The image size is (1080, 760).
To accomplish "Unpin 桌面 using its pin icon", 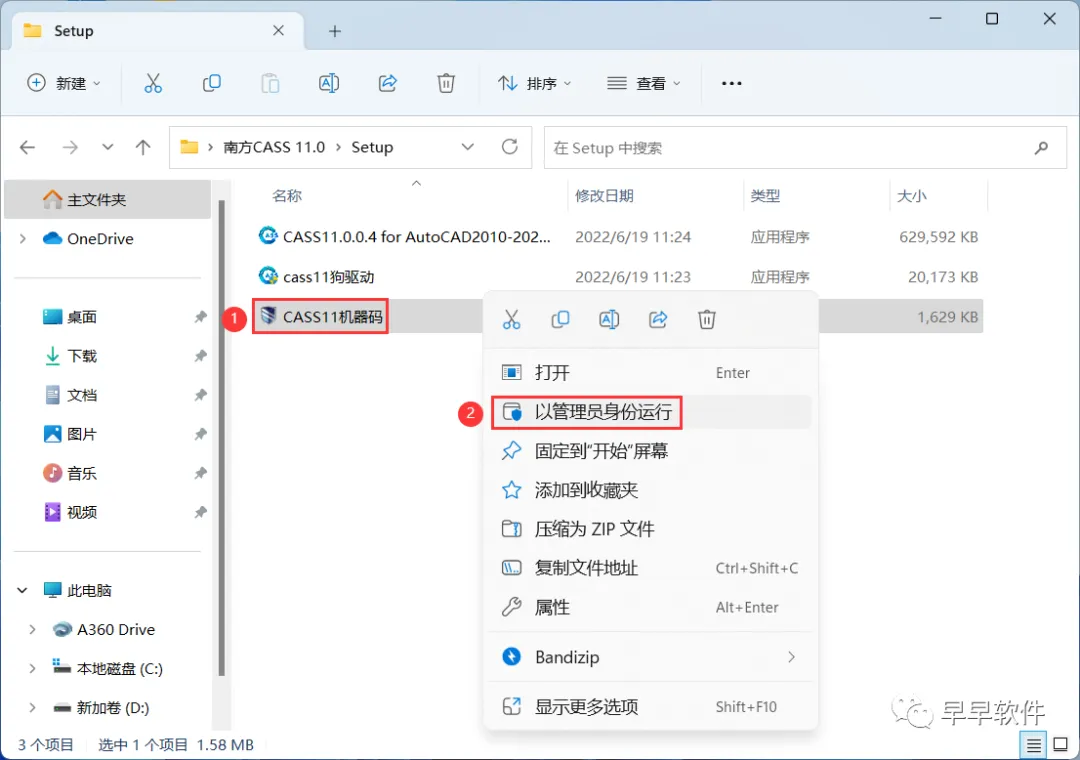I will (x=200, y=317).
